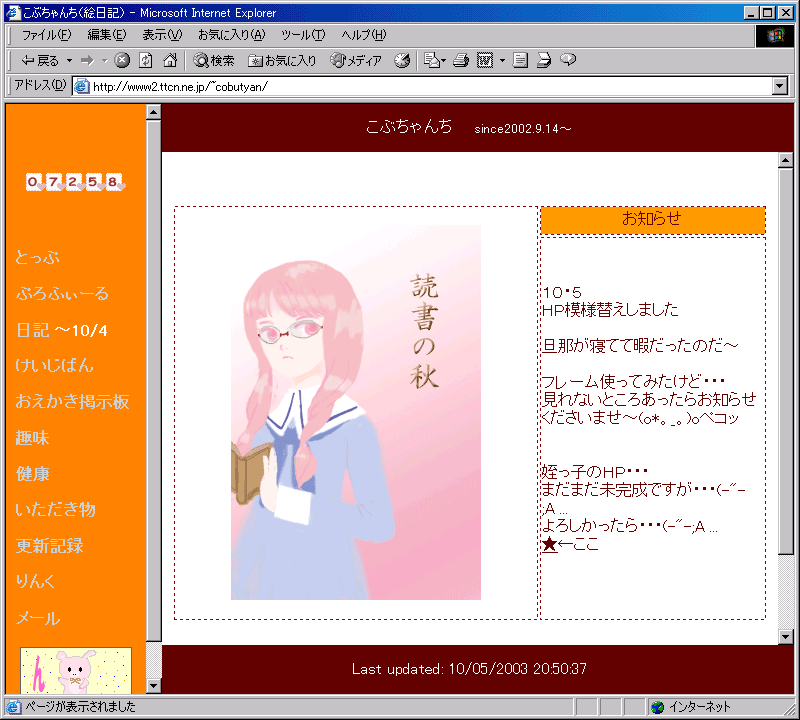Viewport: 800px width, 720px height.
Task: Click the since2002.9.14～ header text
Action: click(x=522, y=129)
